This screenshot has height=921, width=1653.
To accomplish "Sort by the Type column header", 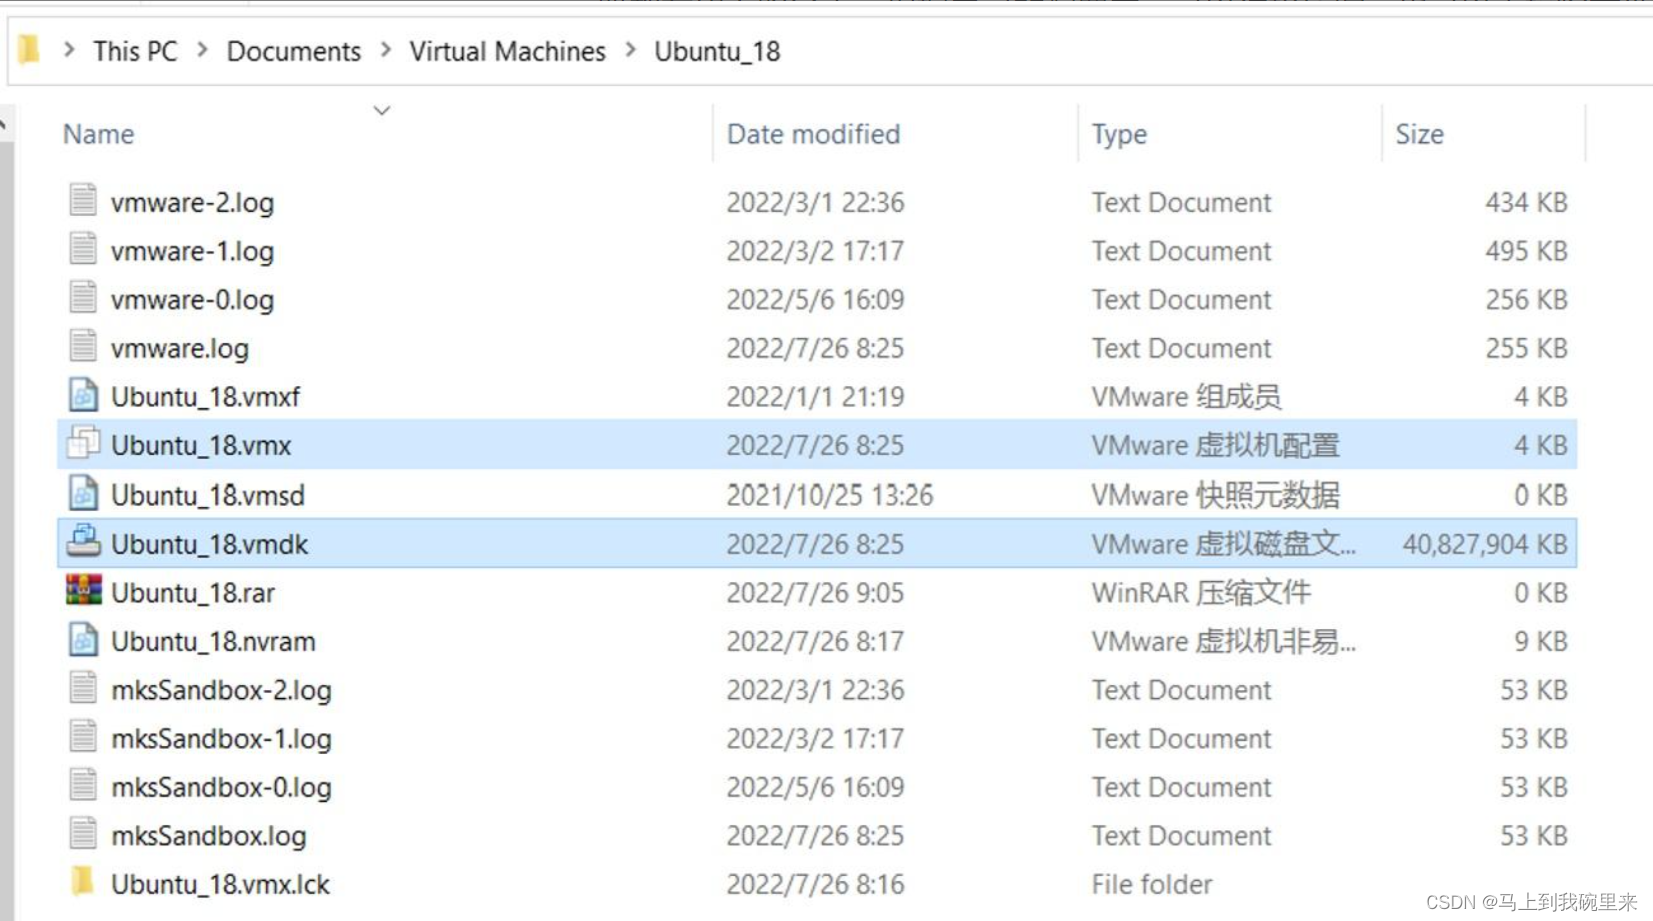I will point(1119,134).
